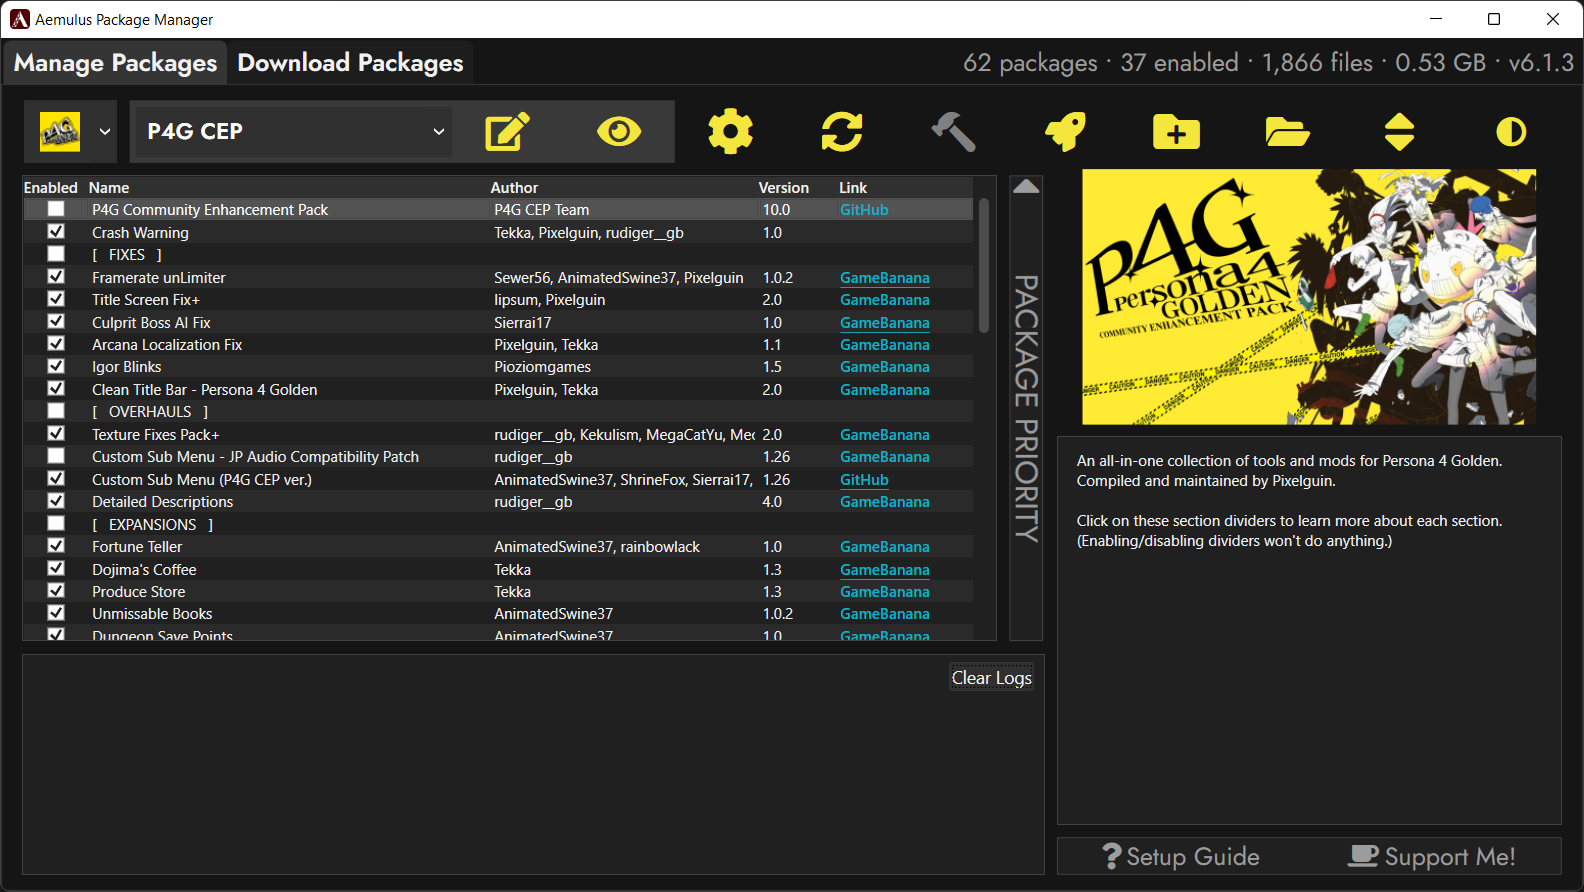The width and height of the screenshot is (1584, 892).
Task: Click the Link column header
Action: point(853,188)
